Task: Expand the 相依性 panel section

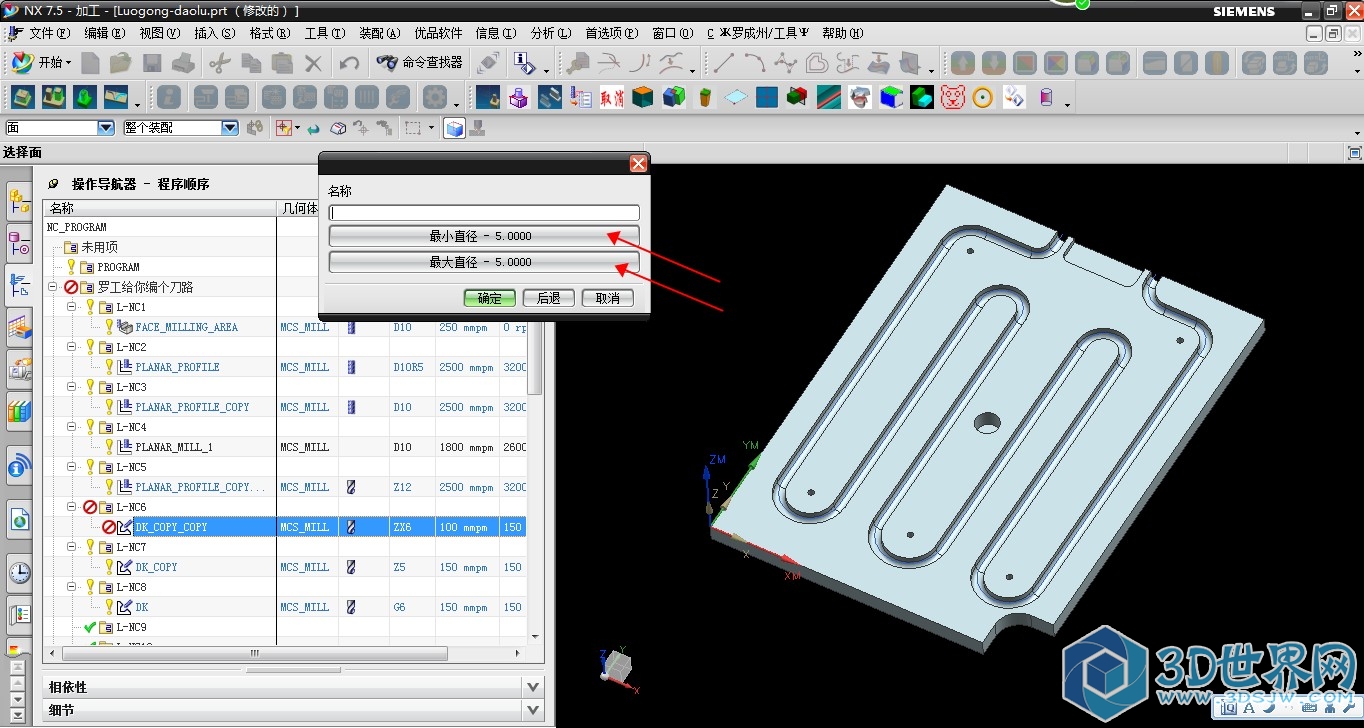Action: 534,687
